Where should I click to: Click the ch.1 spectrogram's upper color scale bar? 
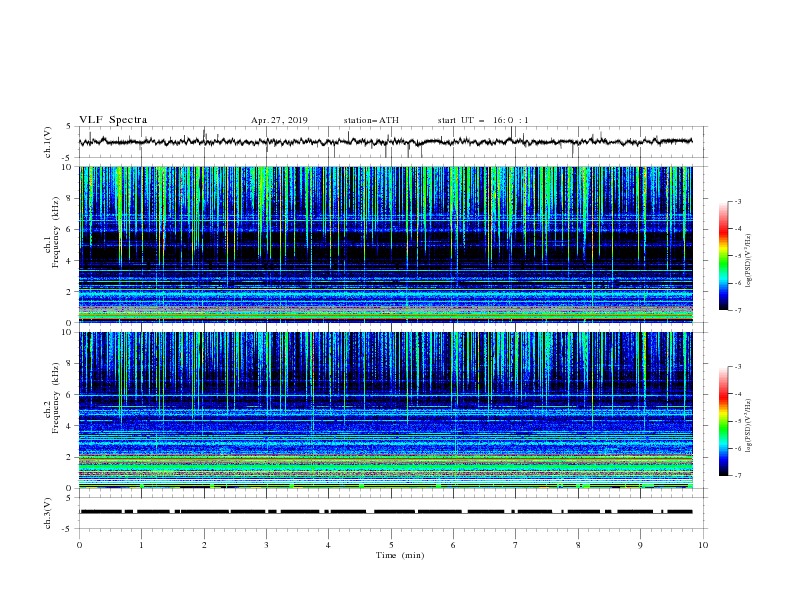pos(724,256)
